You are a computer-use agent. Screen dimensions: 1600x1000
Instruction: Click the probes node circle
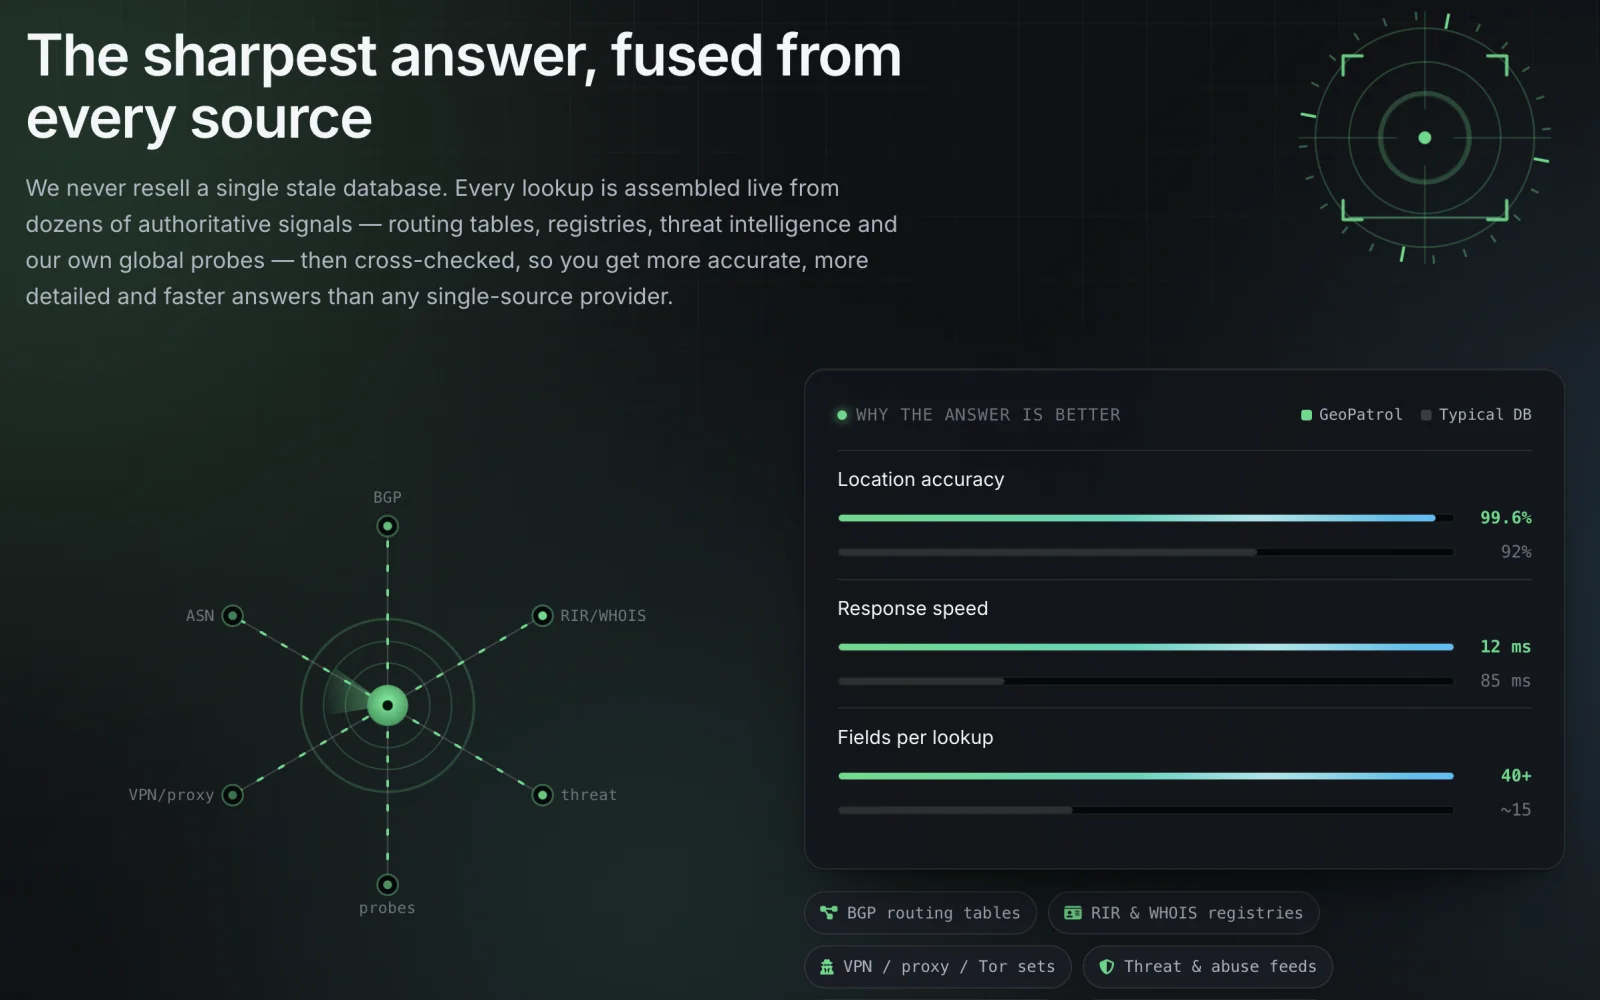pyautogui.click(x=387, y=885)
